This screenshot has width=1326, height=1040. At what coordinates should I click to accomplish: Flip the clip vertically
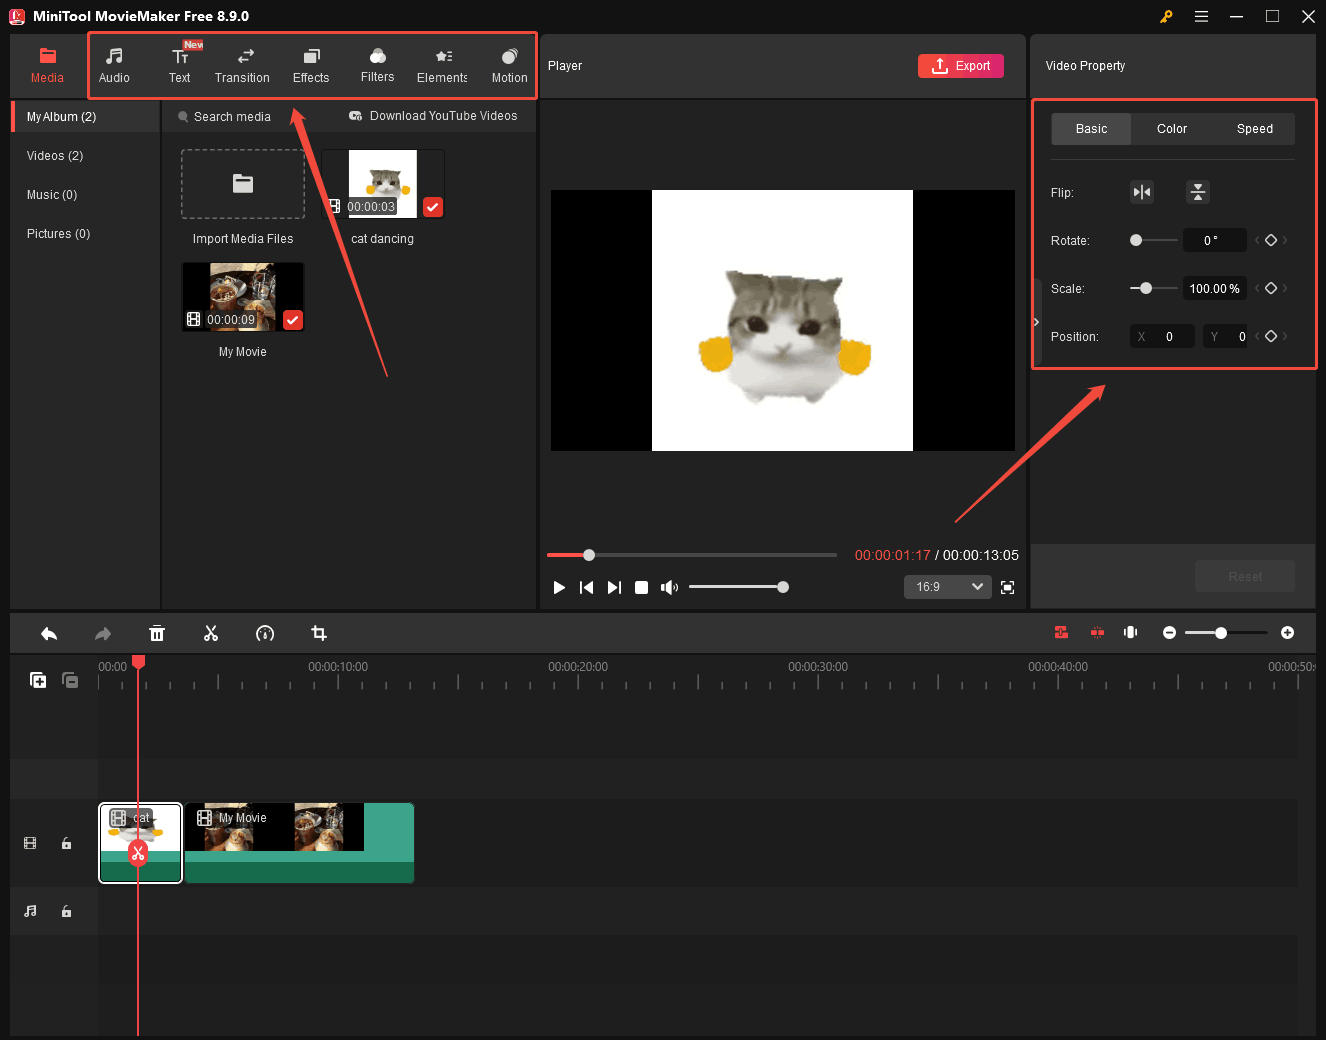click(x=1198, y=192)
